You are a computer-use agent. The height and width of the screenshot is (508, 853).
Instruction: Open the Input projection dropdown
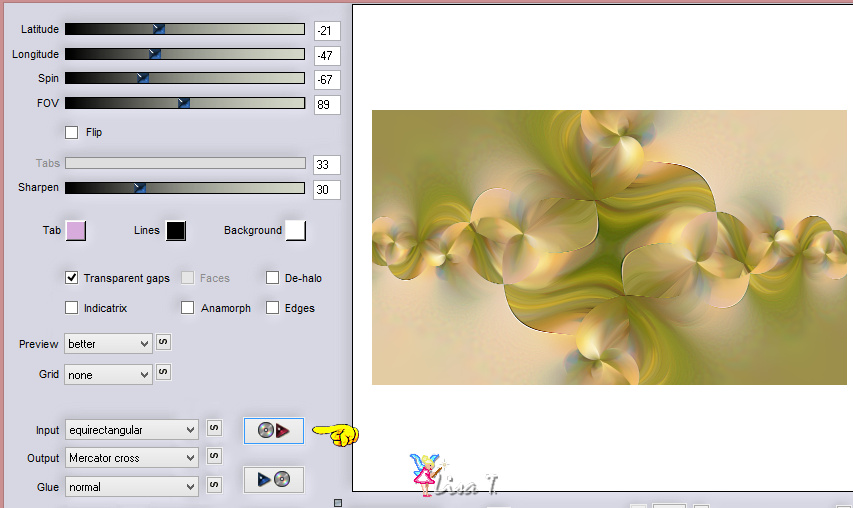click(x=132, y=430)
